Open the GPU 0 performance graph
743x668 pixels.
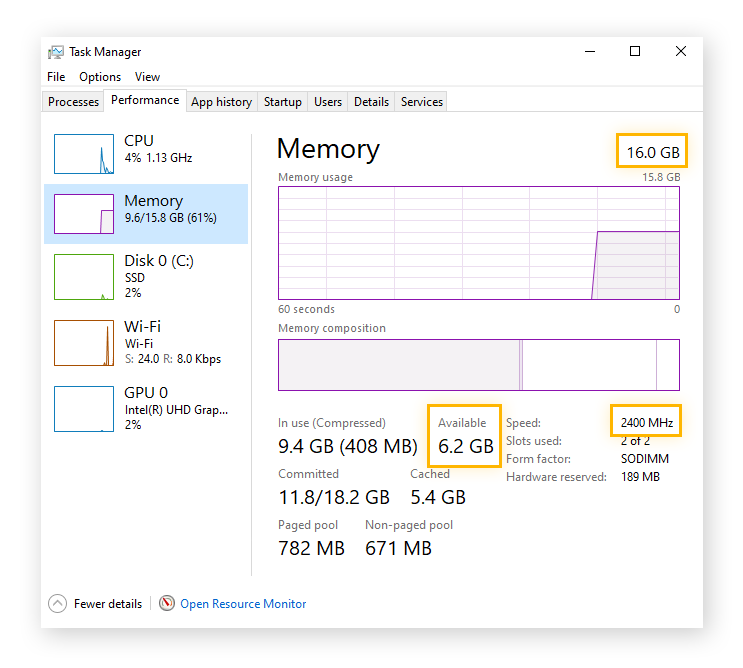coord(84,408)
